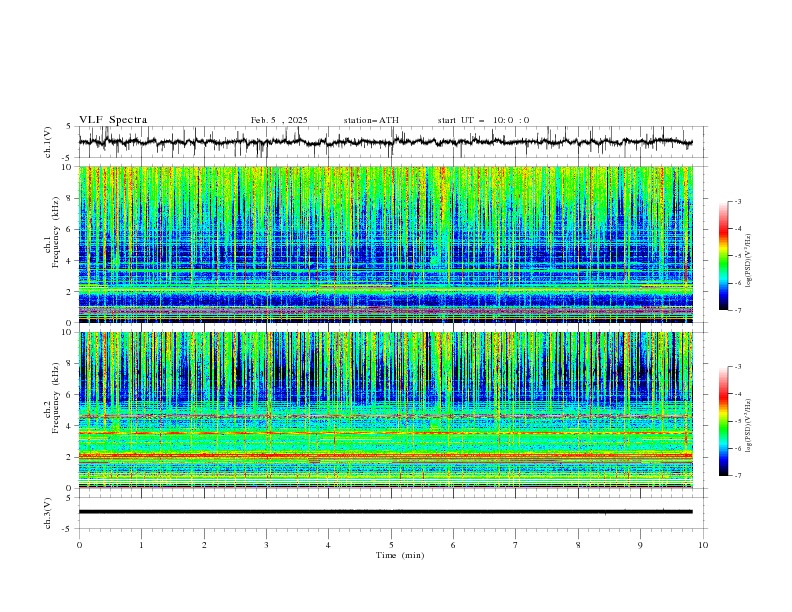792x612 pixels.
Task: Click the "VLF Spectra" title text
Action: (113, 120)
